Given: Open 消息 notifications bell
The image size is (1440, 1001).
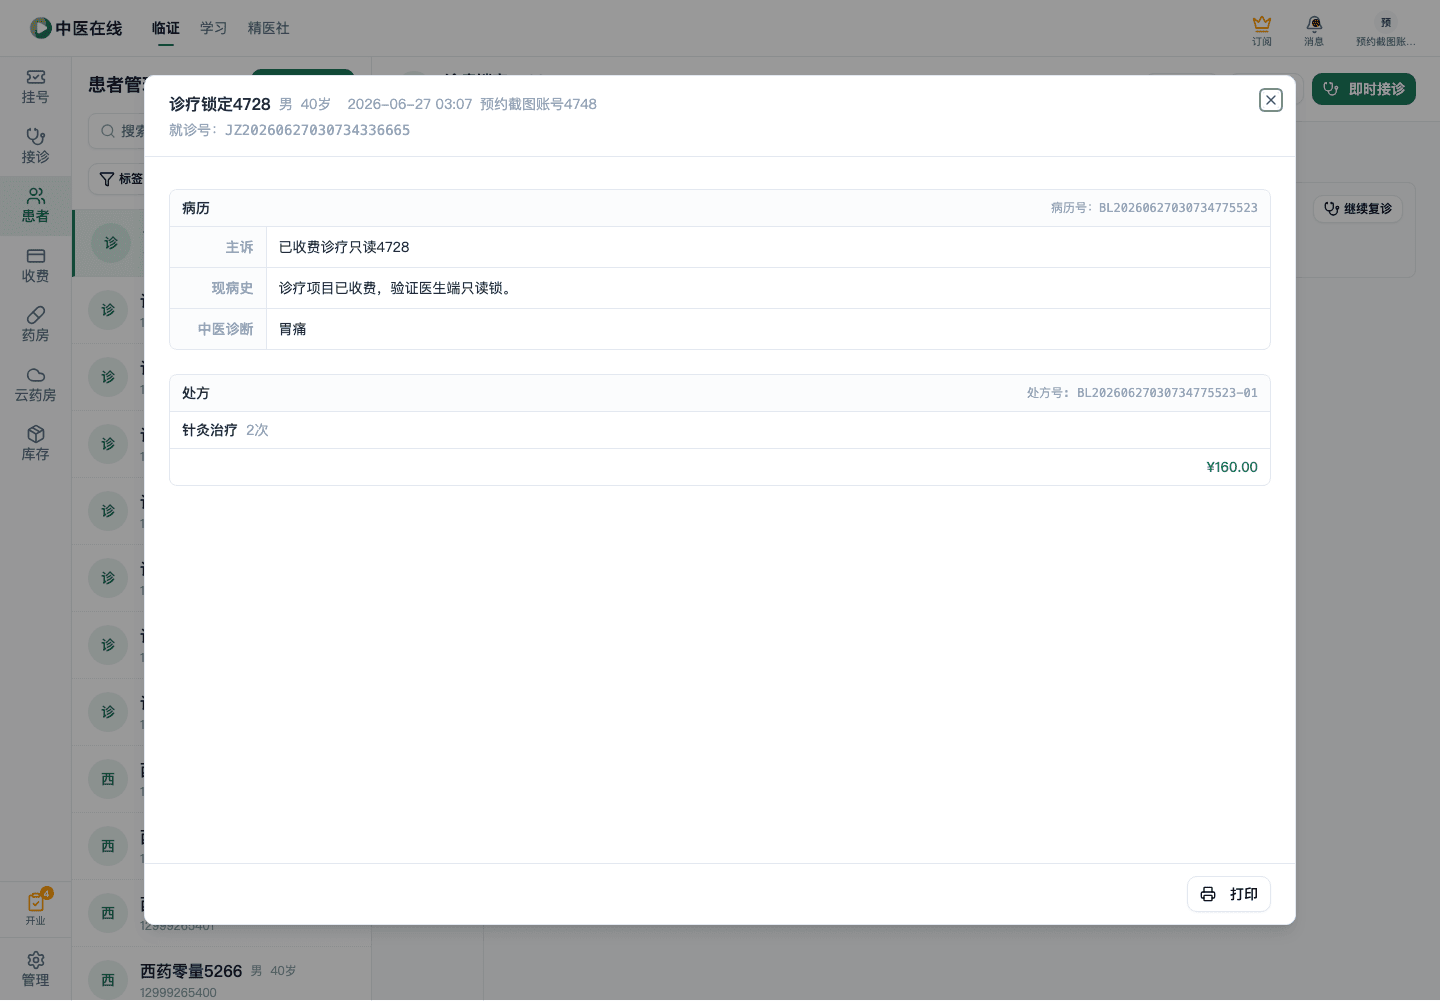Looking at the screenshot, I should pos(1314,30).
